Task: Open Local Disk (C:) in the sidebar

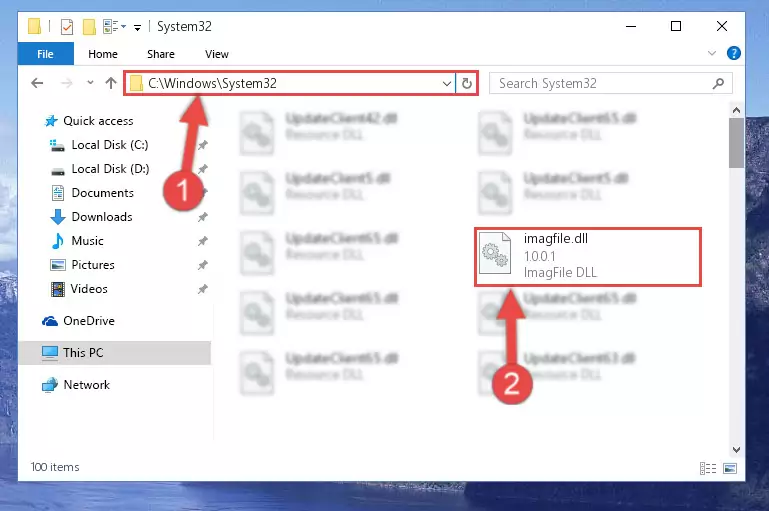Action: [x=99, y=145]
